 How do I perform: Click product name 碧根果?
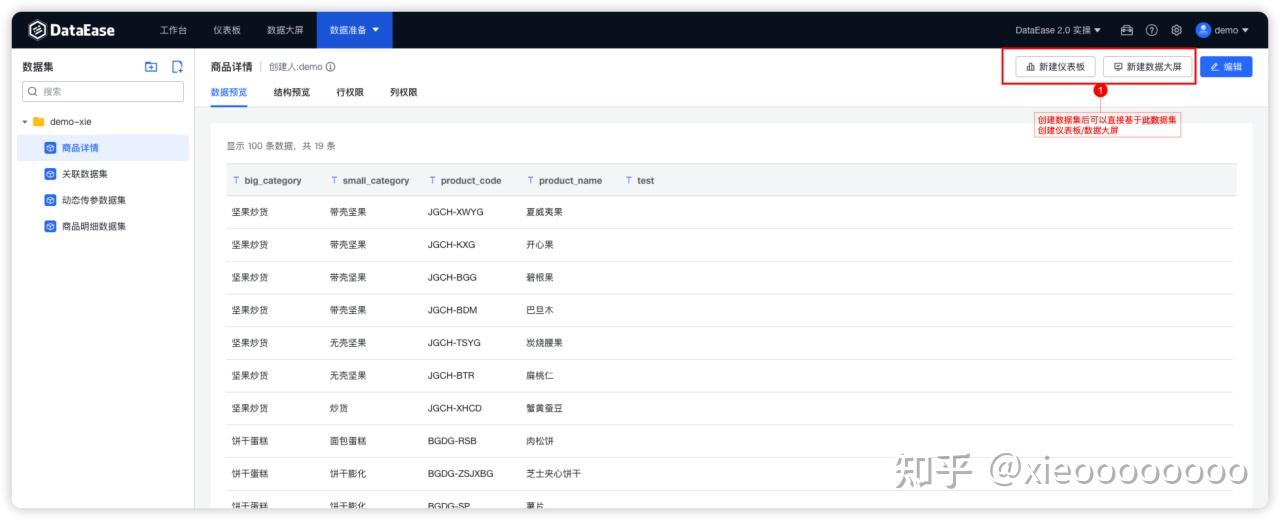coord(540,277)
